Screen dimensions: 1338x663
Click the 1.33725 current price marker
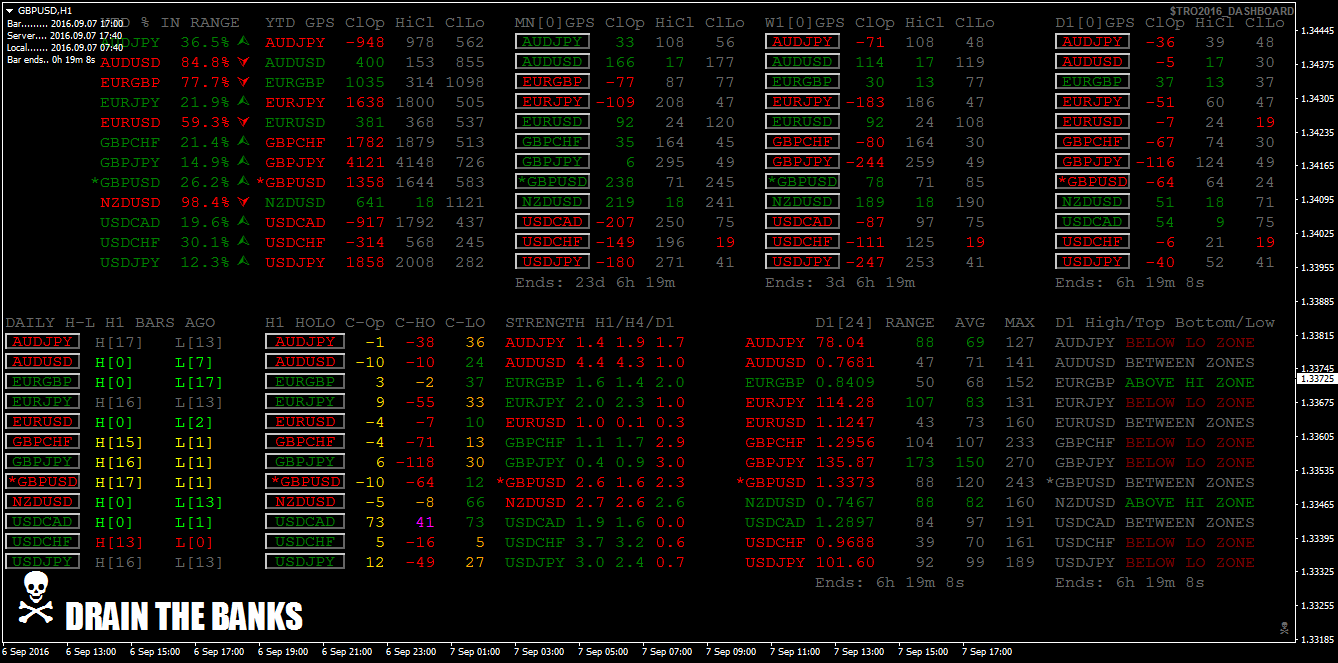point(1316,379)
